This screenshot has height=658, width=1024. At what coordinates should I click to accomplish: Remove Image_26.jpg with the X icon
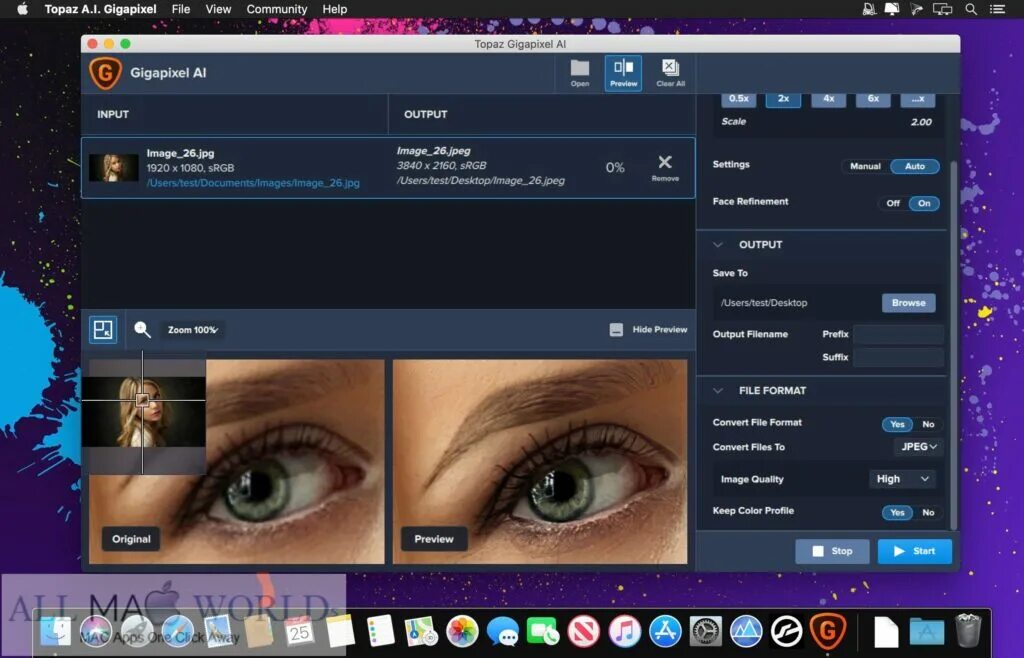(x=665, y=167)
